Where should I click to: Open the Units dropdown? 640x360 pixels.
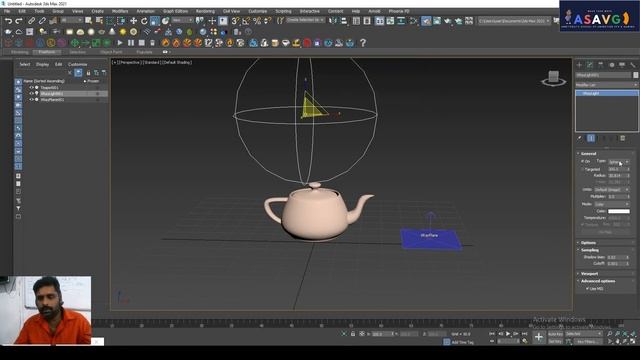point(611,190)
